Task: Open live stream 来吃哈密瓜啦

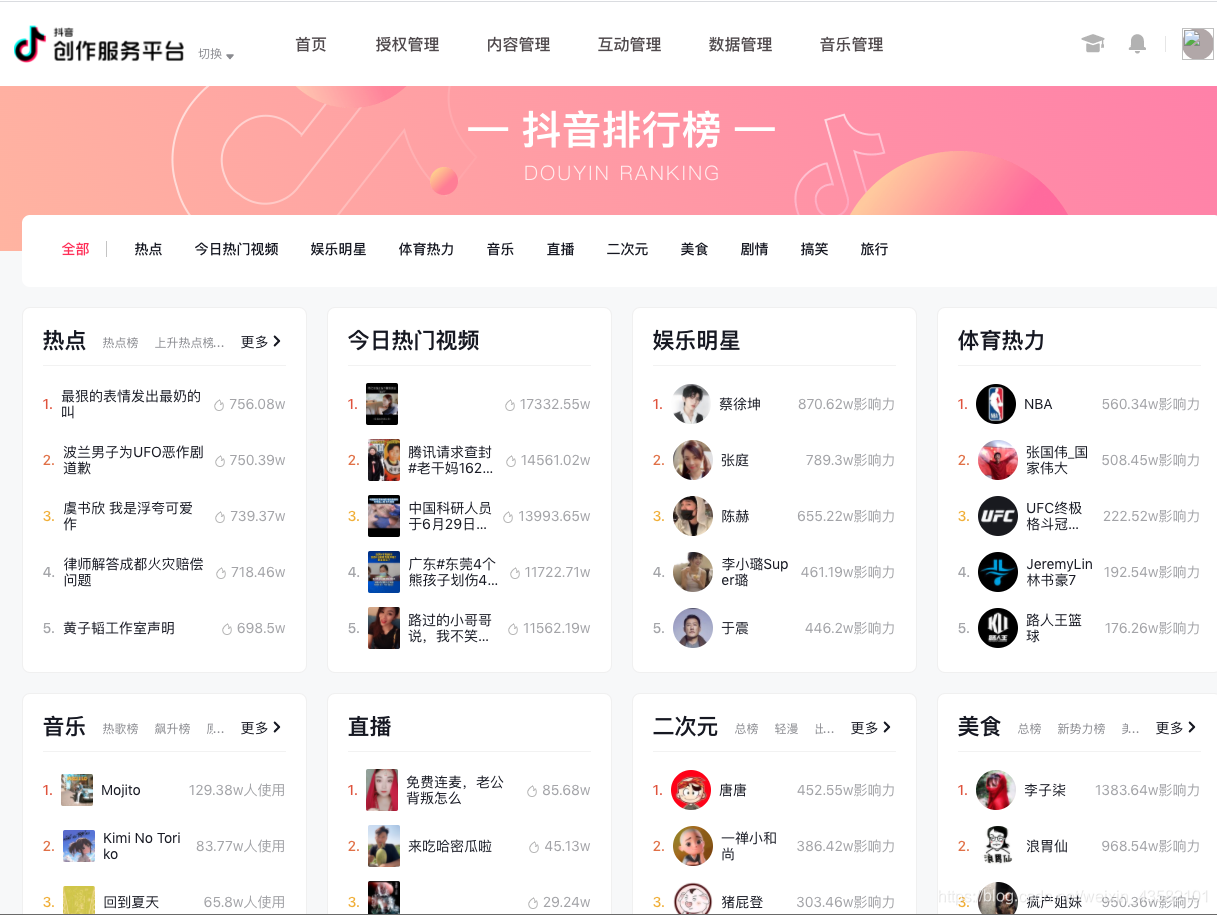Action: pyautogui.click(x=384, y=846)
